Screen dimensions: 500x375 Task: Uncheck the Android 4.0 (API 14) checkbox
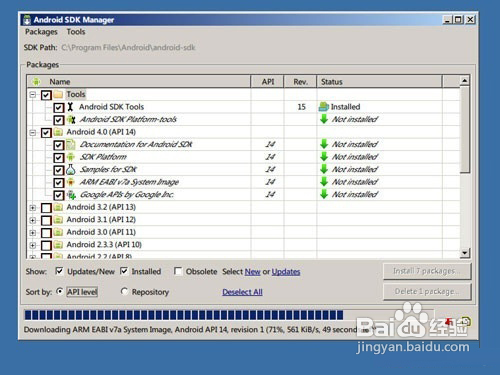pyautogui.click(x=46, y=133)
